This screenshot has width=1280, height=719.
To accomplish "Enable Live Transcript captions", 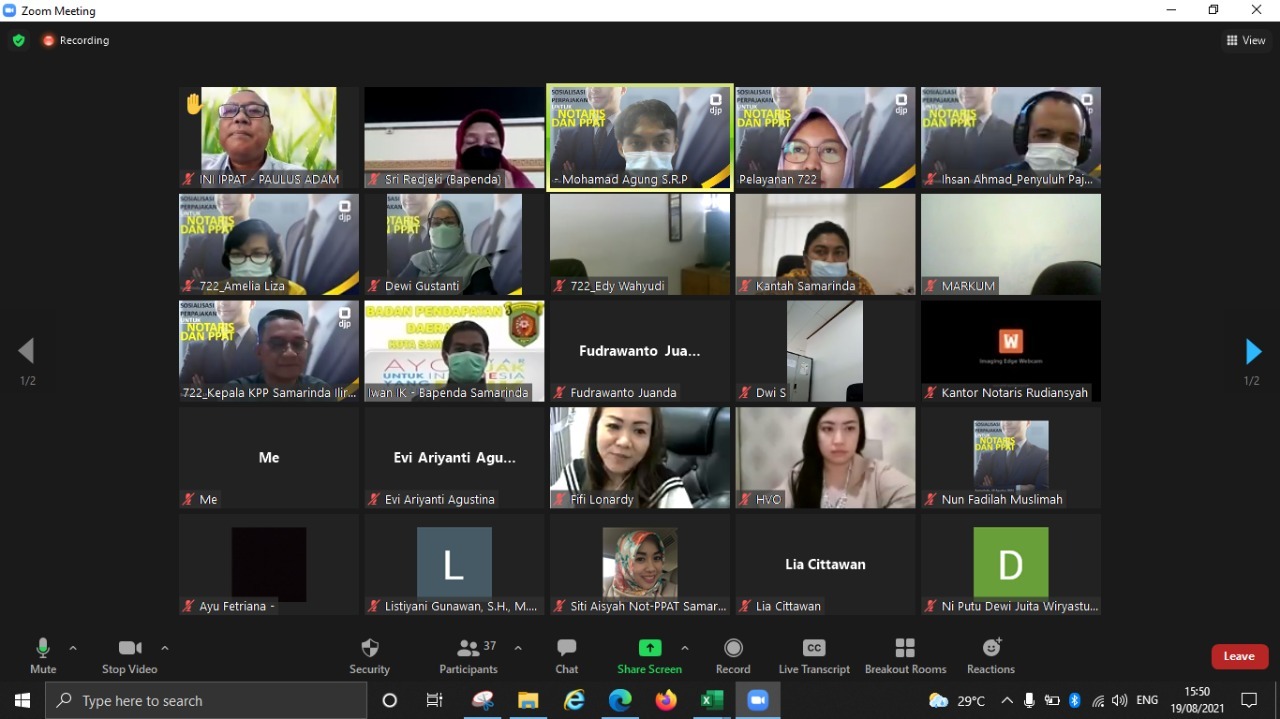I will [x=814, y=655].
